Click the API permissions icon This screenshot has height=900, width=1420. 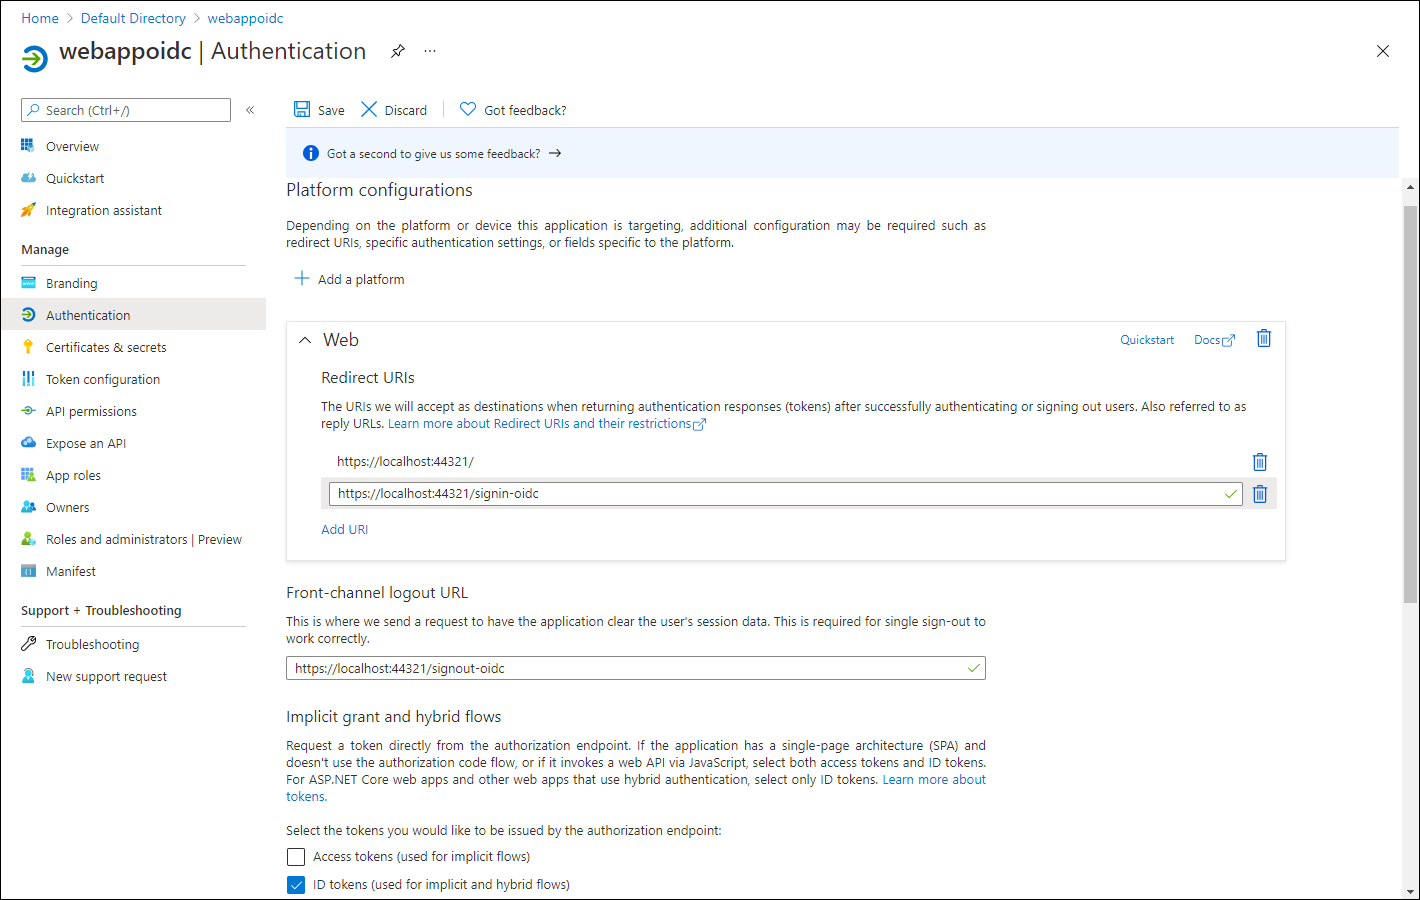[28, 411]
